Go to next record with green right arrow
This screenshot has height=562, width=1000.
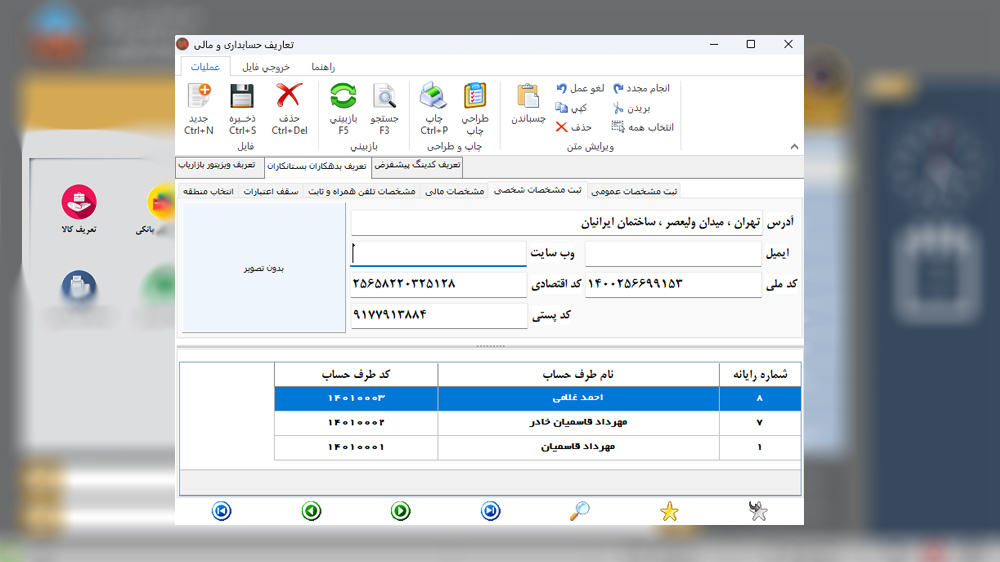click(400, 512)
